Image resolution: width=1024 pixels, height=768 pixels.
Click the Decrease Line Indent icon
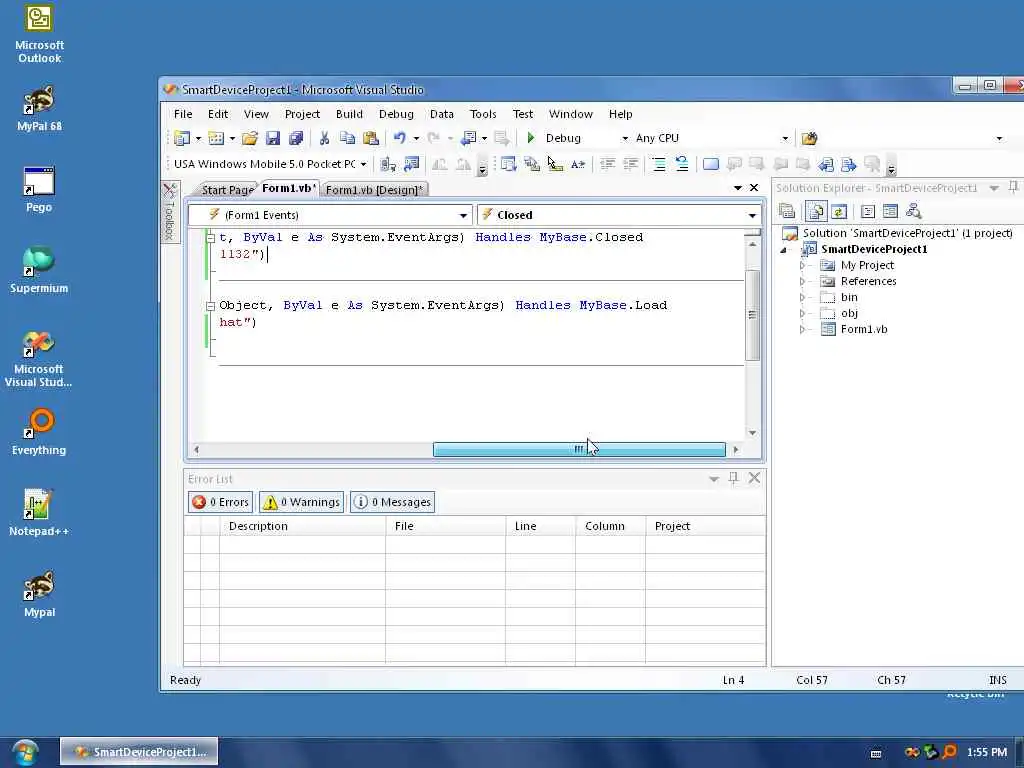click(x=607, y=164)
